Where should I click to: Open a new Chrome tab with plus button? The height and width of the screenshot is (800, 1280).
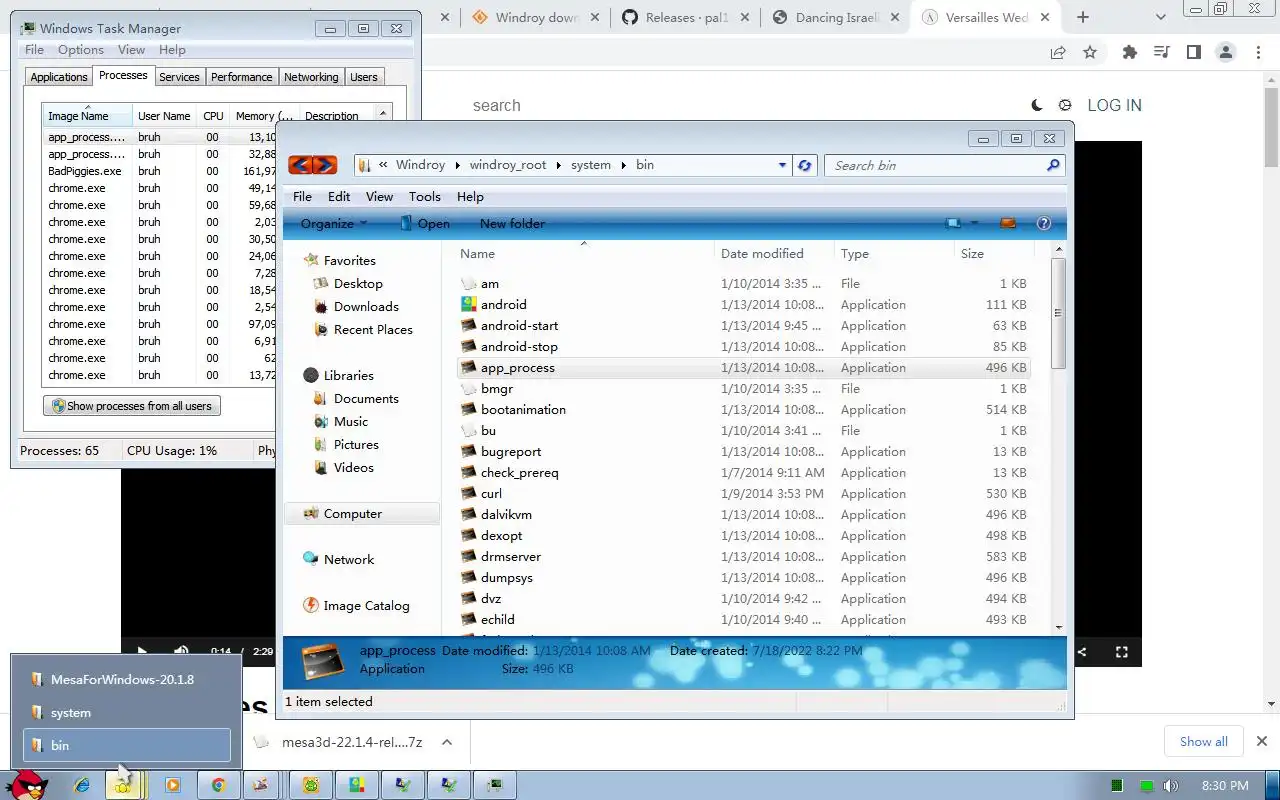[x=1082, y=17]
